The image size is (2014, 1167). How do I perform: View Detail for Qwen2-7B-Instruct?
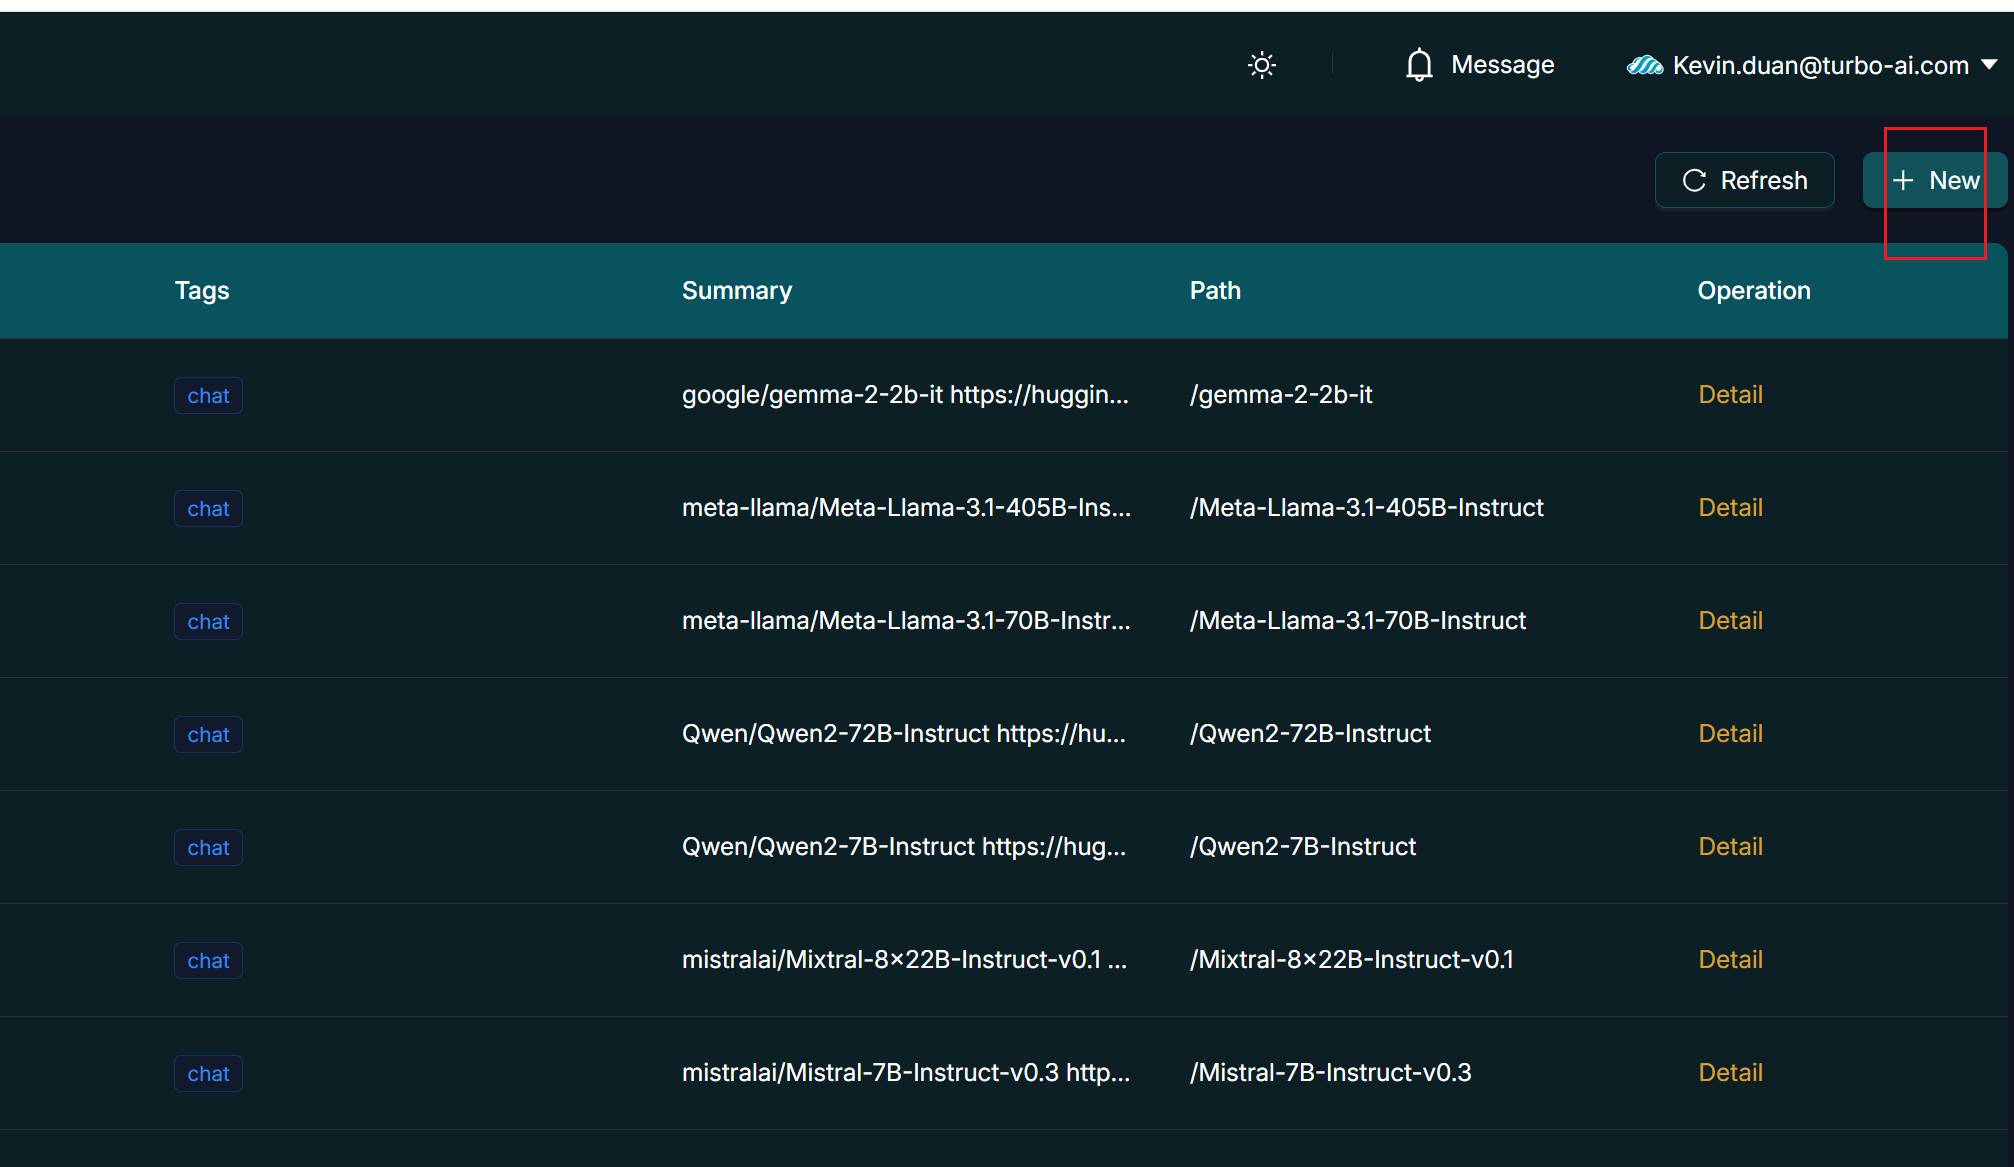pos(1730,847)
